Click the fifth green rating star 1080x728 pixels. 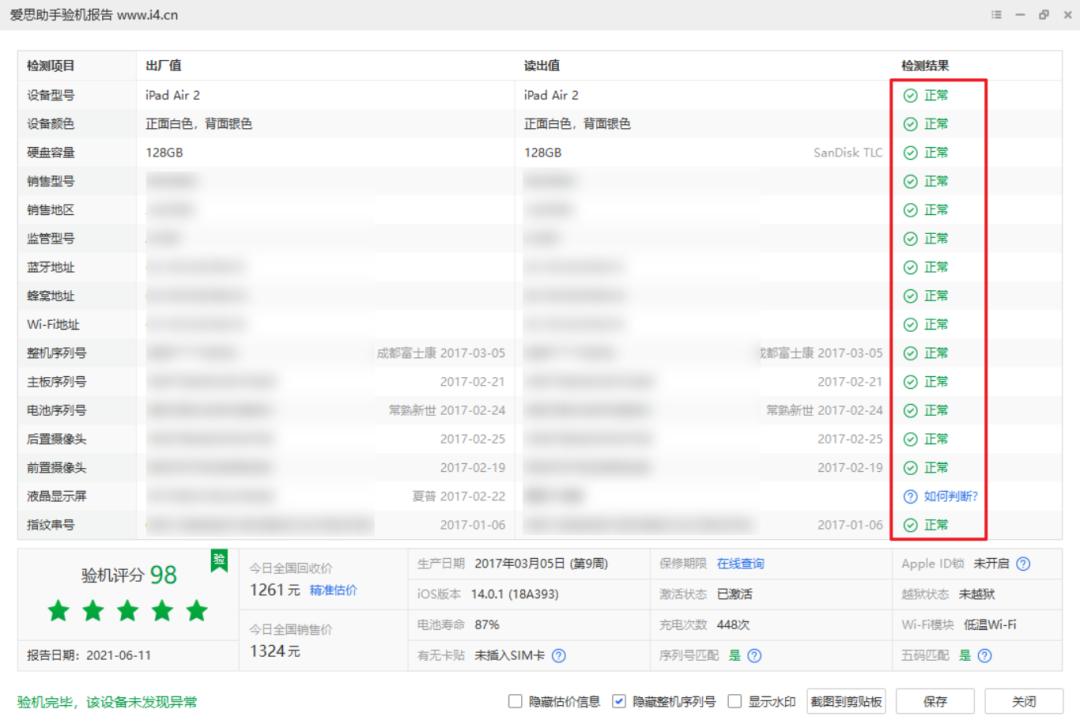(196, 610)
